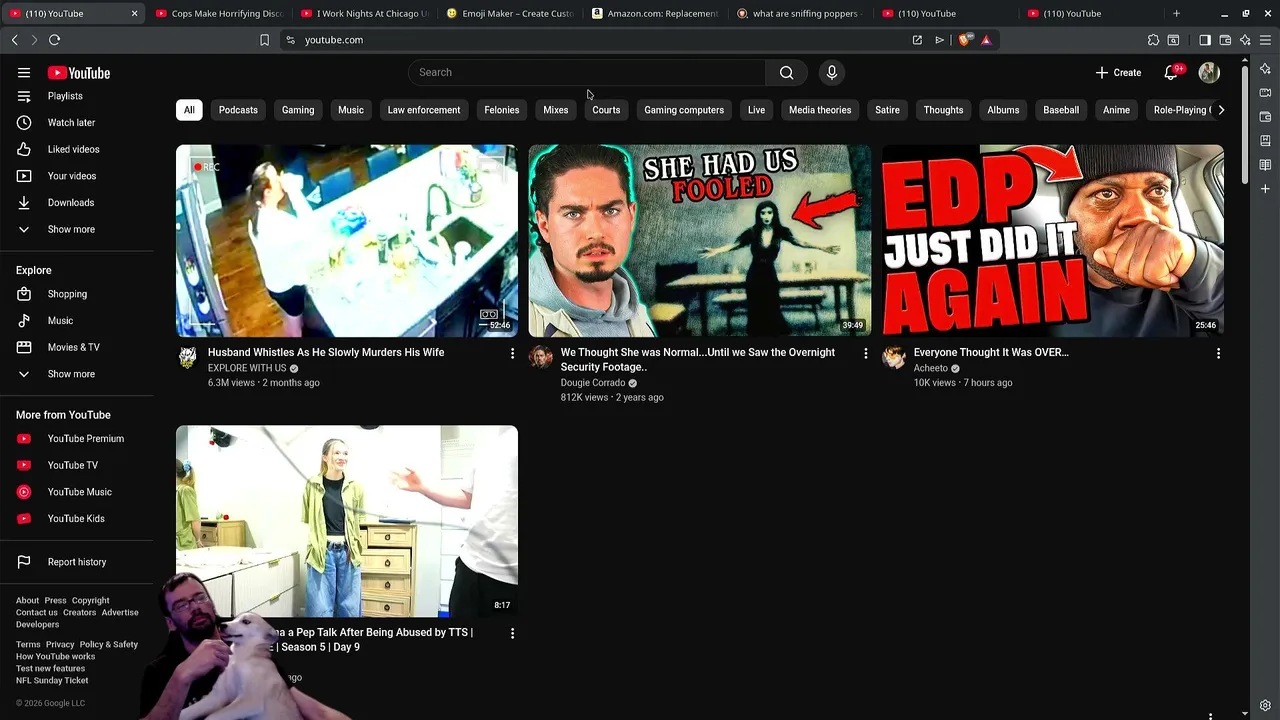Select the Felonies filter chip

[502, 110]
